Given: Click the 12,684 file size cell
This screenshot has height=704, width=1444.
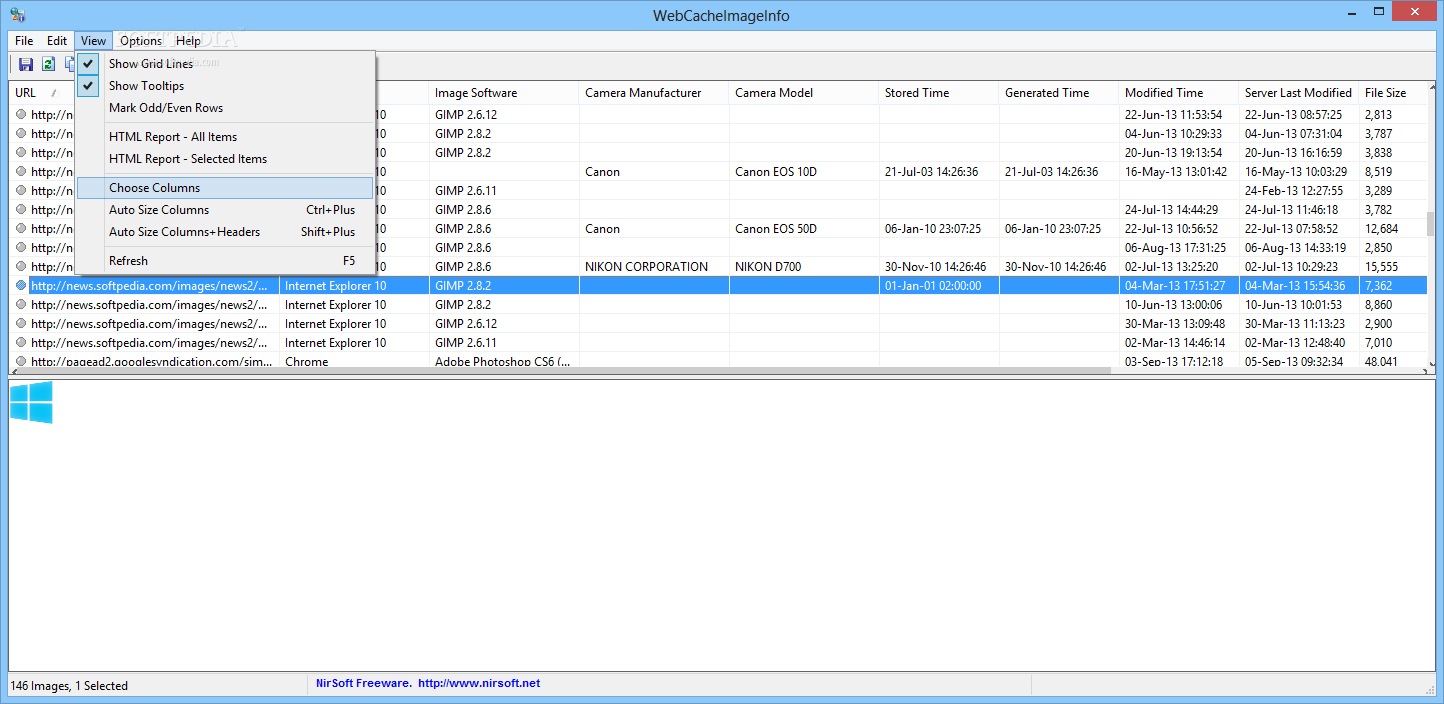Looking at the screenshot, I should click(1392, 229).
